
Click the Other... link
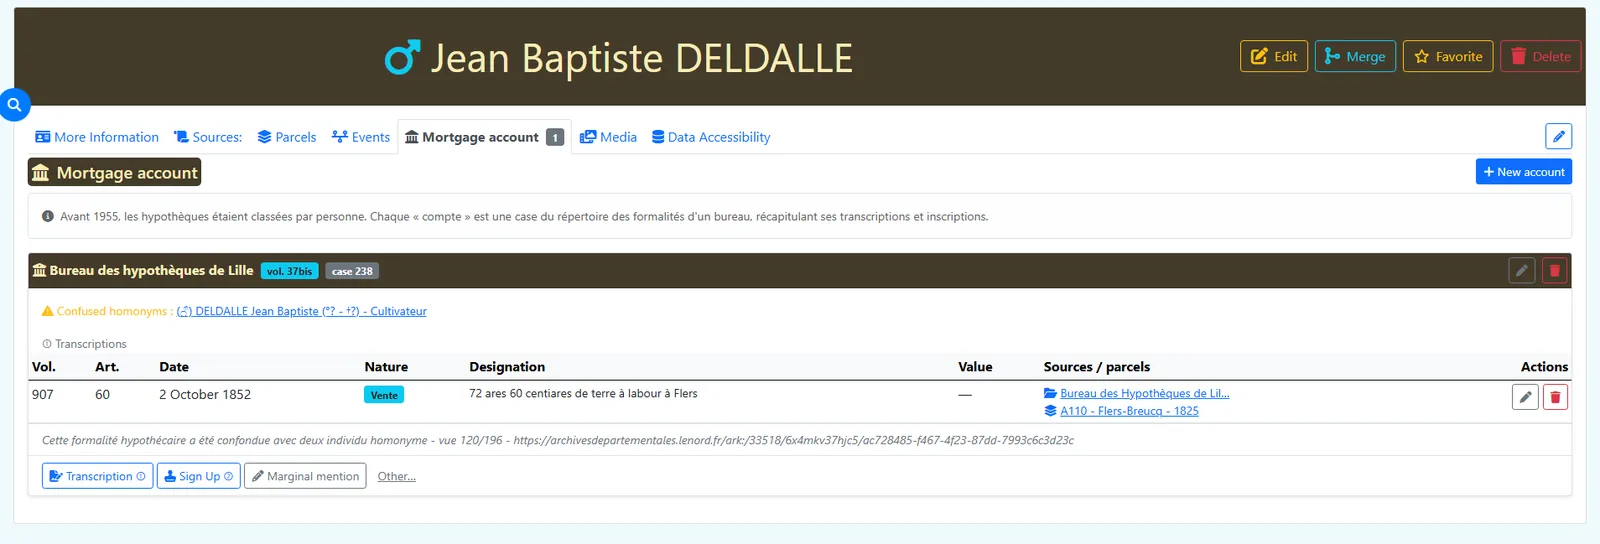point(396,476)
